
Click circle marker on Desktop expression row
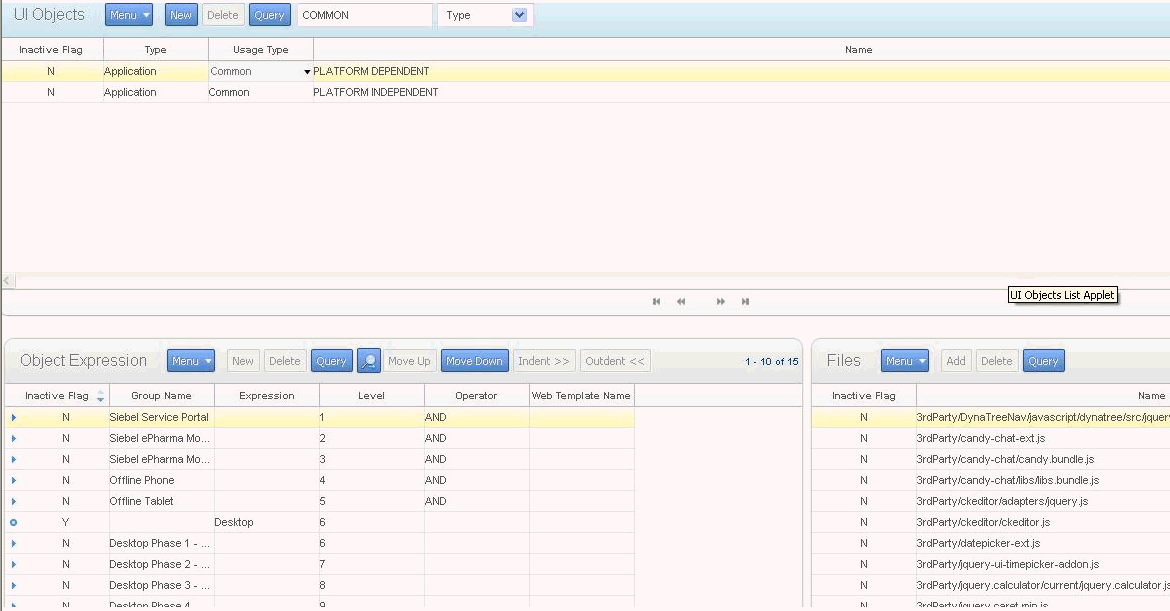(13, 522)
